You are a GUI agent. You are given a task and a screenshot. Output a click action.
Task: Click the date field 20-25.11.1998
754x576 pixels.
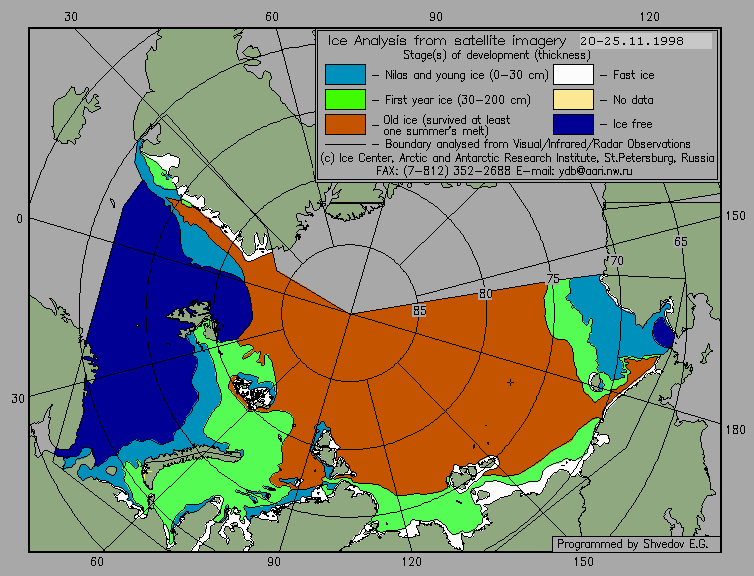click(x=645, y=41)
